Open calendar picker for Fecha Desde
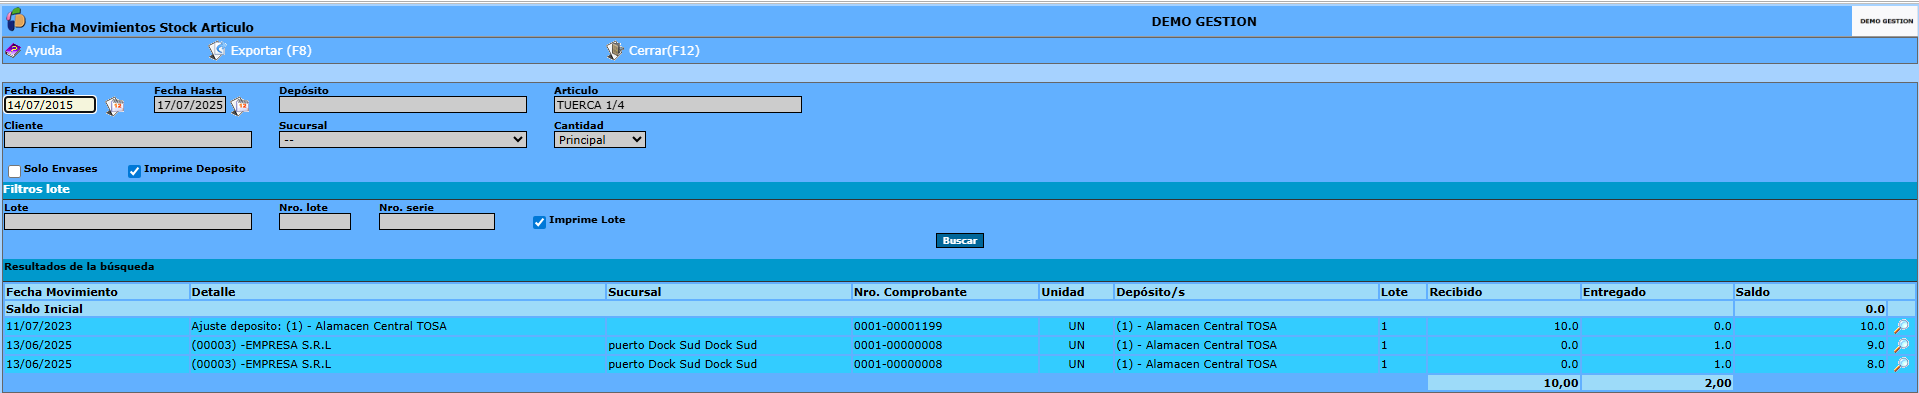This screenshot has width=1919, height=393. click(115, 106)
